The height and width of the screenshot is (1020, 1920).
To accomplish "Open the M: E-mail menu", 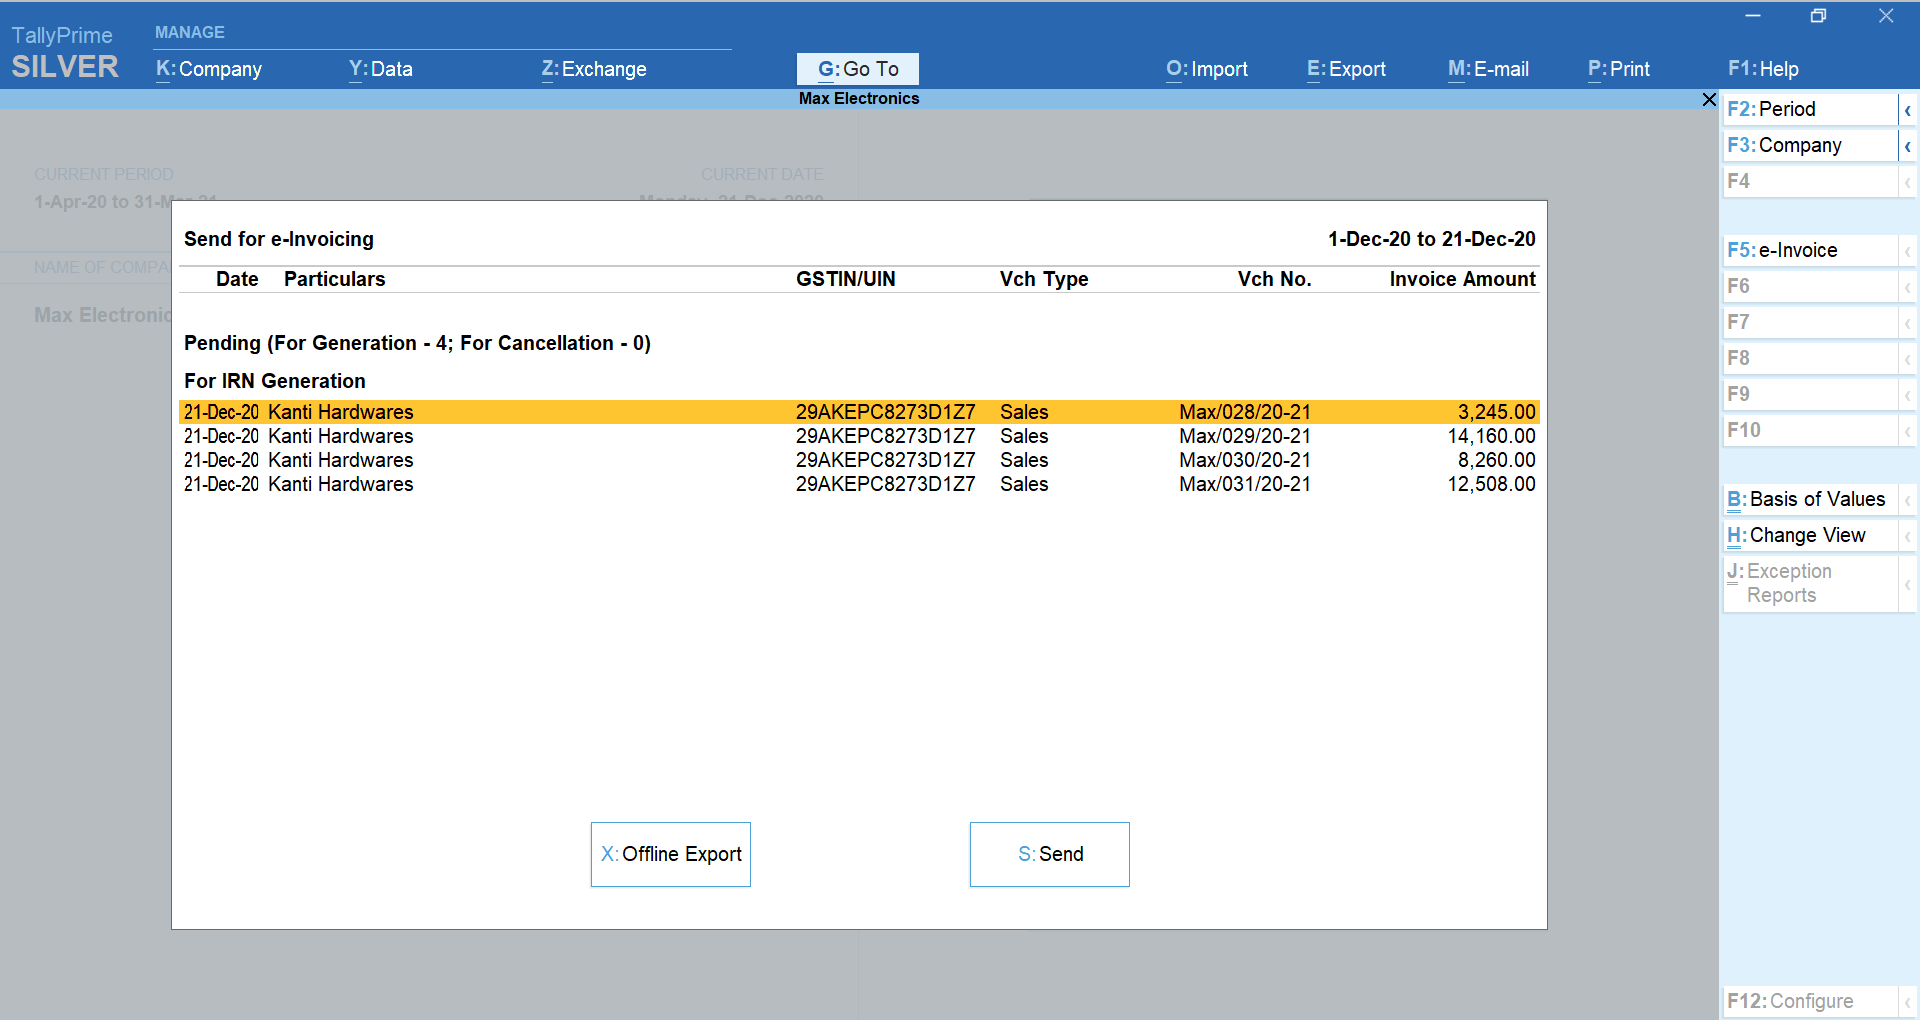I will pyautogui.click(x=1488, y=69).
